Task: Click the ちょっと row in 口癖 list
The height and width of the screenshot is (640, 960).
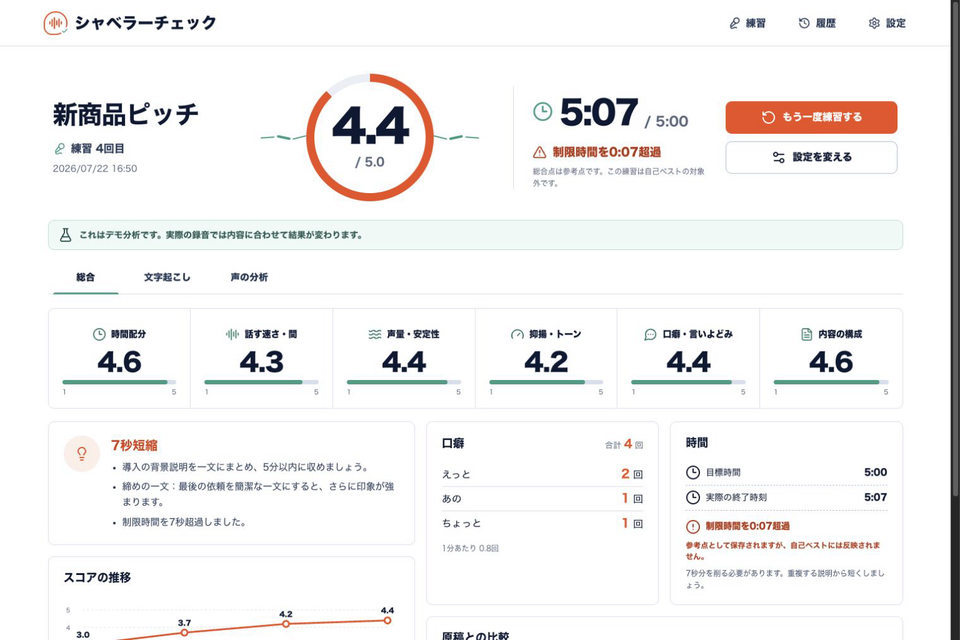Action: 542,523
